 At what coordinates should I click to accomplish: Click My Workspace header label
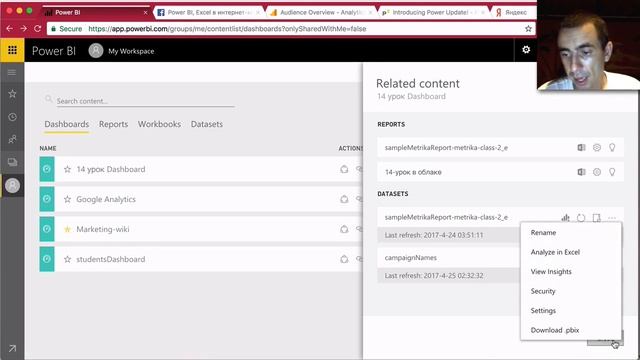[x=131, y=51]
